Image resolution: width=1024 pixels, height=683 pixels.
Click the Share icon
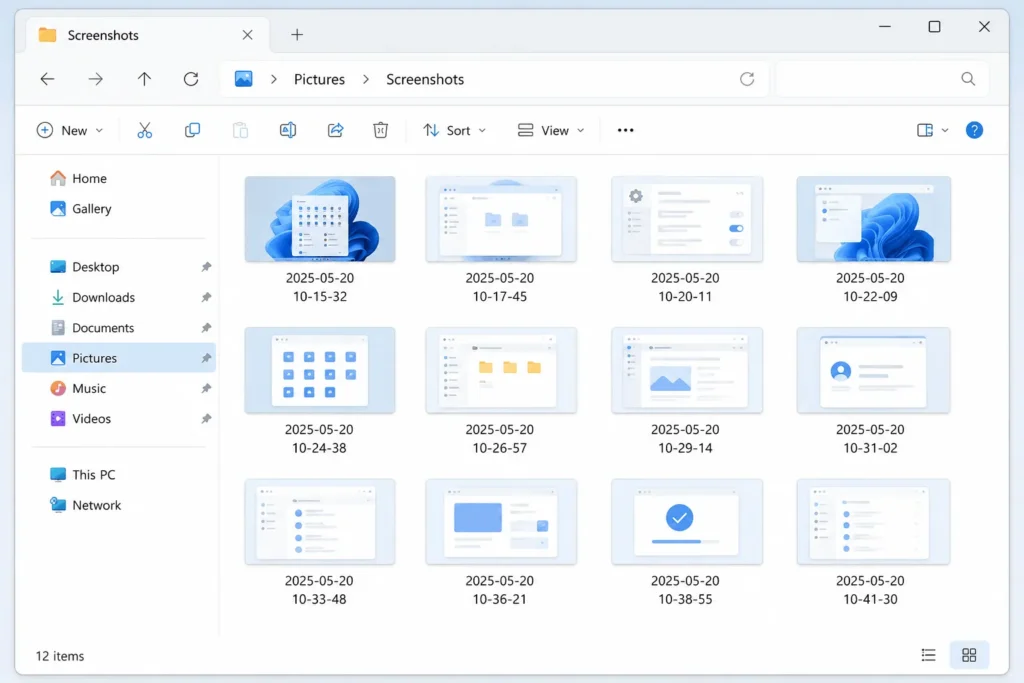[335, 131]
